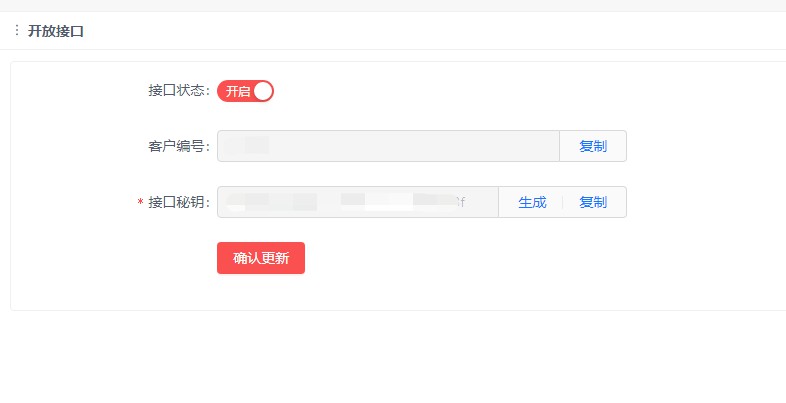Viewport: 786px width, 403px height.
Task: Copy the secret key with its 复制 button
Action: 593,202
